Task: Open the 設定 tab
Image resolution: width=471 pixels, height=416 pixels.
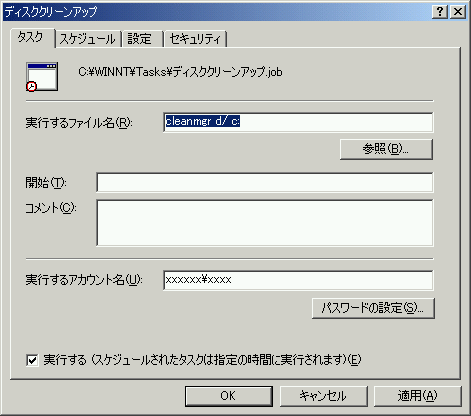Action: point(143,39)
